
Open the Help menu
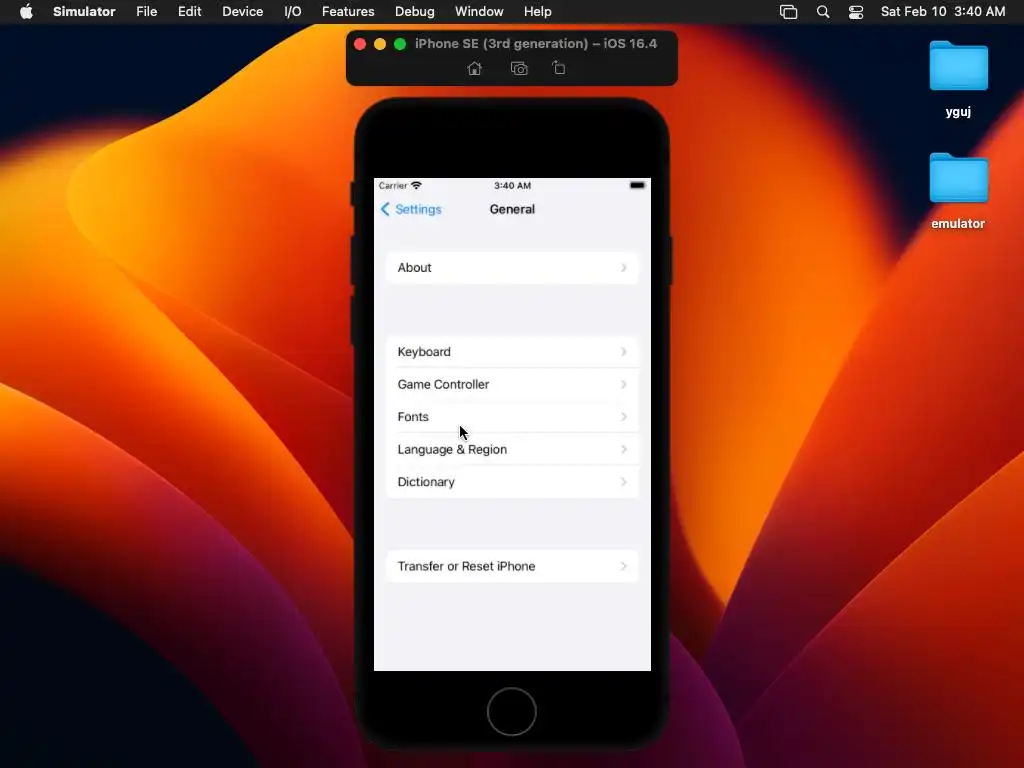(537, 12)
